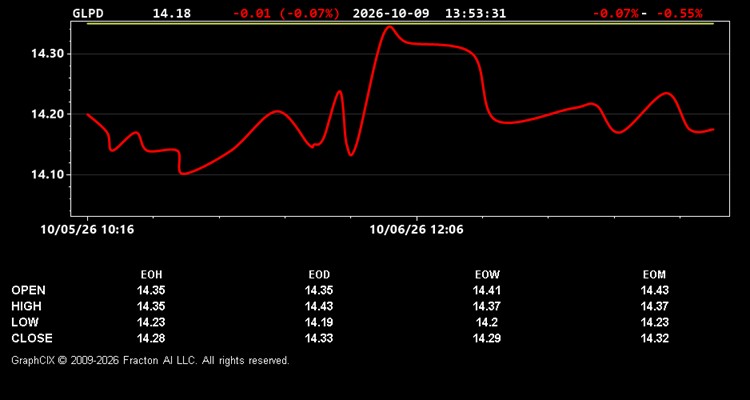Click the GLPD ticker symbol
750x400 pixels.
point(88,13)
